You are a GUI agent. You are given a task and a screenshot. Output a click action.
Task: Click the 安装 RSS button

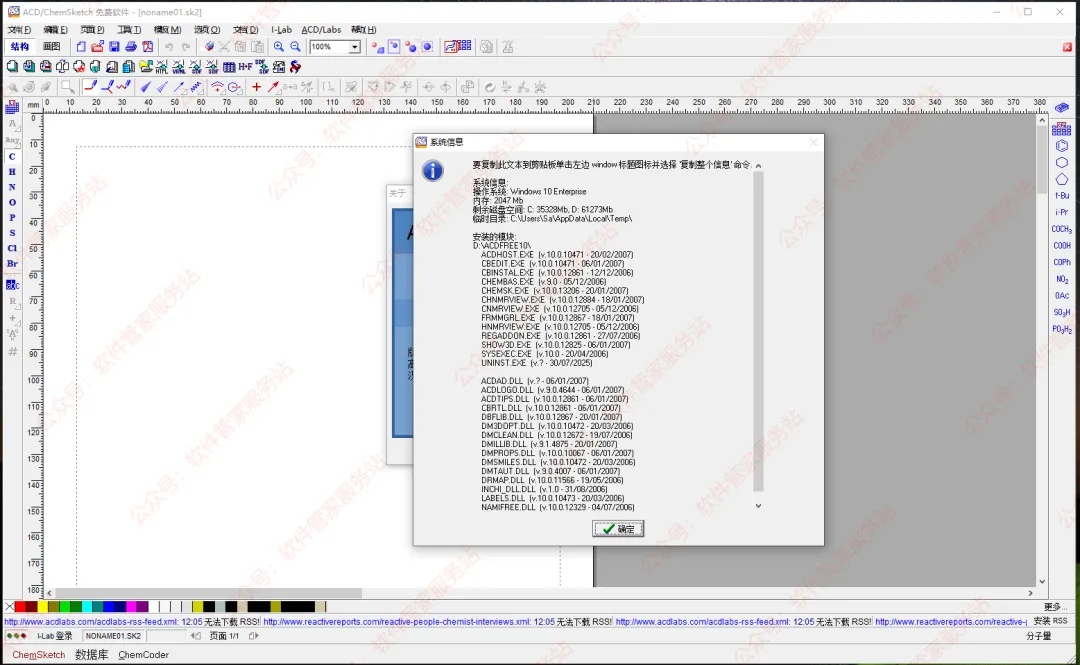(x=1050, y=621)
